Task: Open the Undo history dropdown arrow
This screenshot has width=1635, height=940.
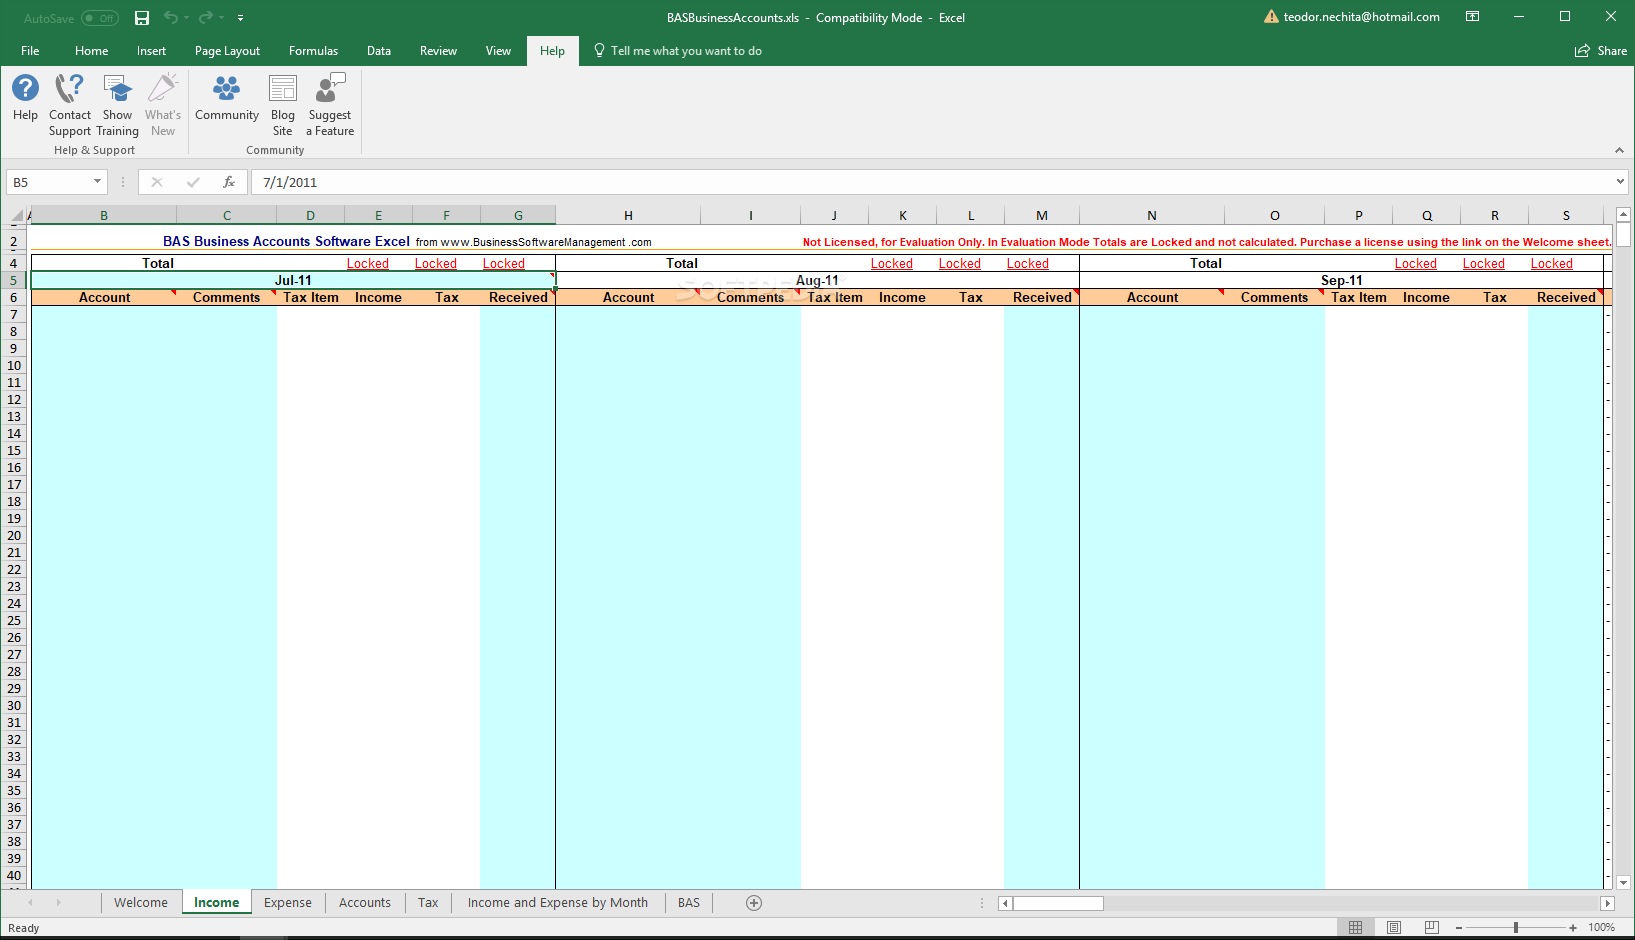Action: (186, 18)
